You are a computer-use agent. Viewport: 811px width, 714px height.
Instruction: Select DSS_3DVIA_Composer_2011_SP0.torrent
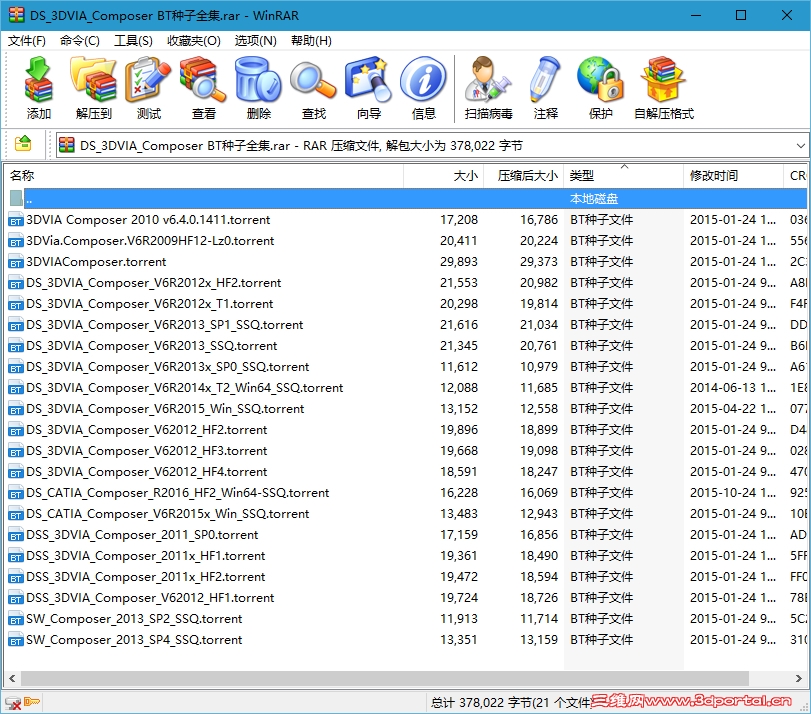[406, 535]
